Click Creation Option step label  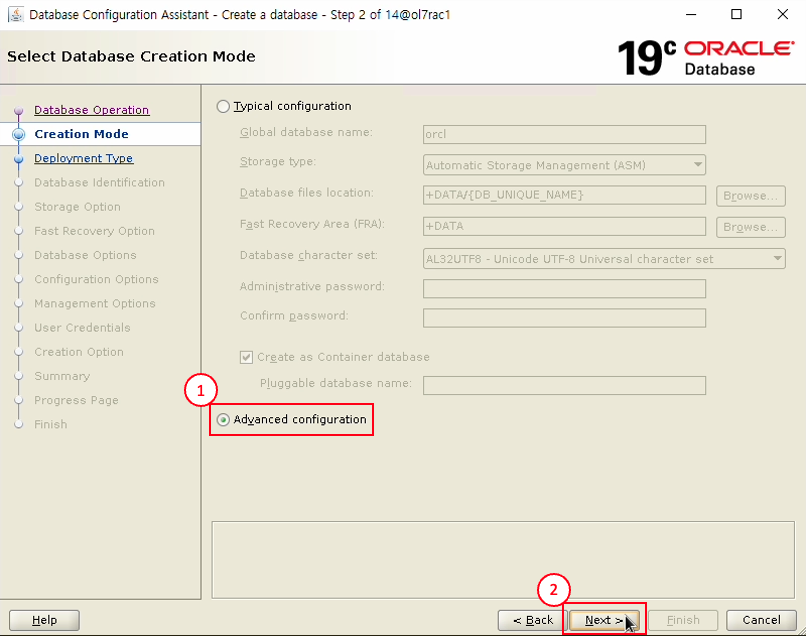point(79,352)
